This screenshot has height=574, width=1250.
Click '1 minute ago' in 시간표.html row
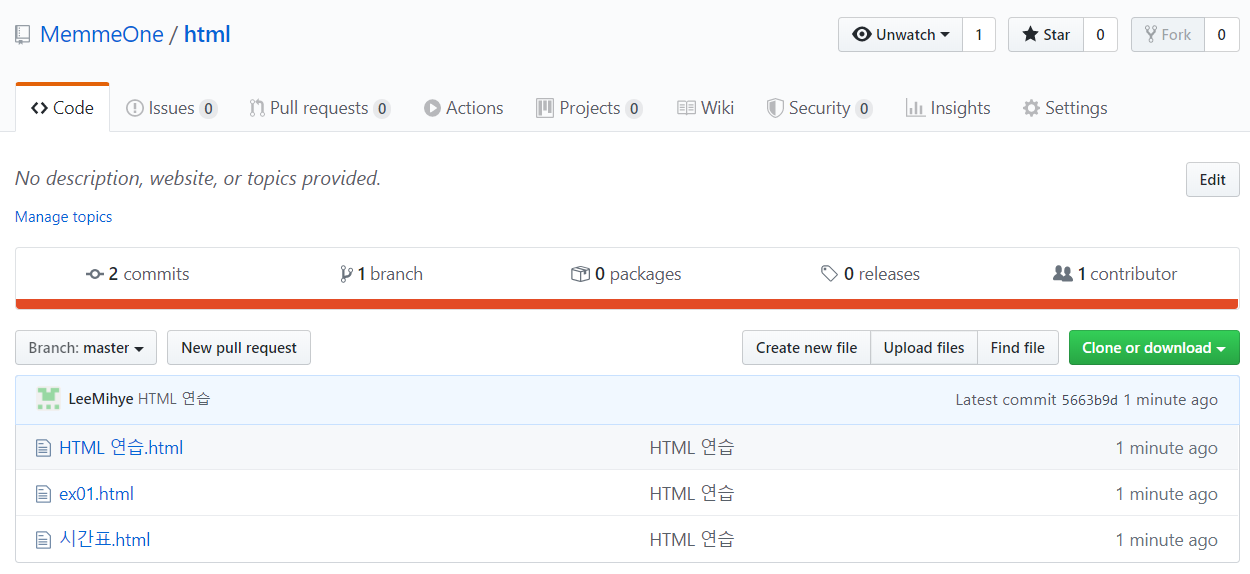point(1167,540)
